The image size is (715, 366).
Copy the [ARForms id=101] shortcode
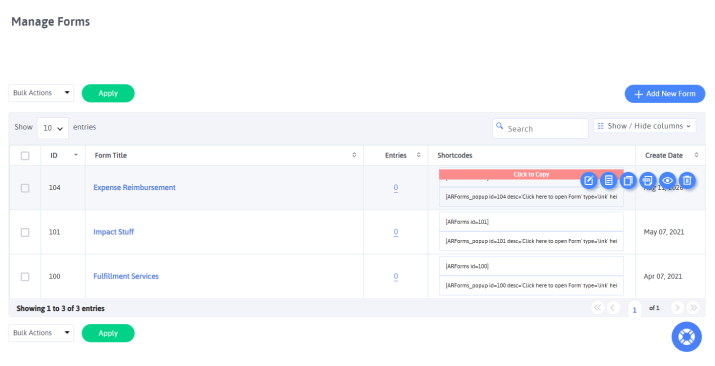531,222
